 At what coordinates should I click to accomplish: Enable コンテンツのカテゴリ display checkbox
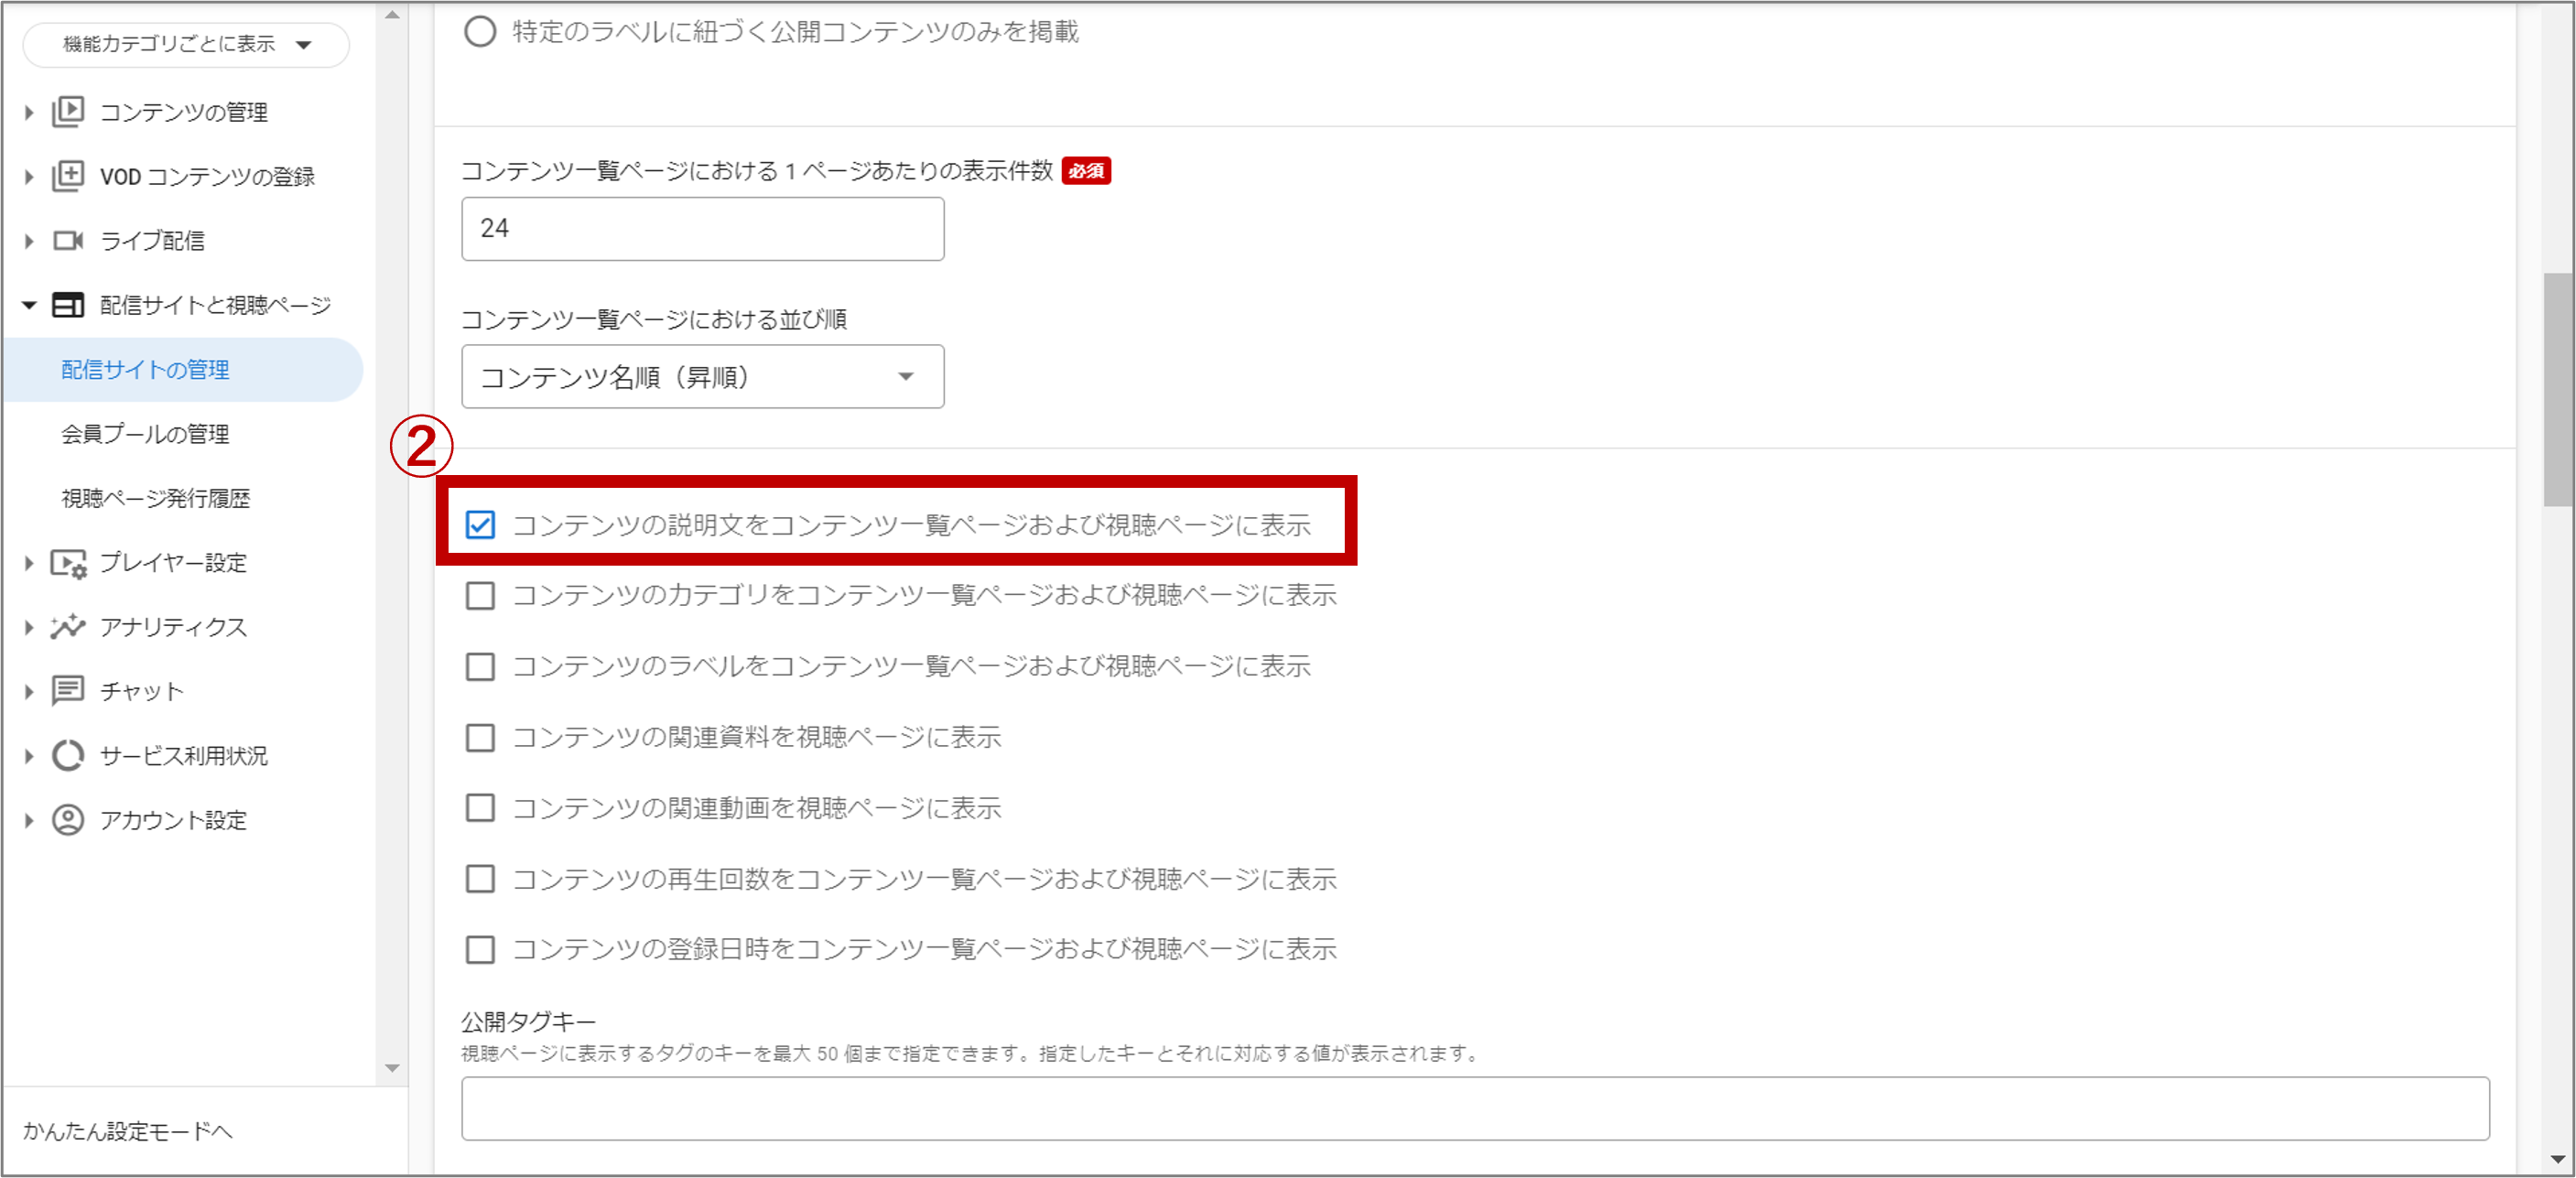(x=480, y=596)
